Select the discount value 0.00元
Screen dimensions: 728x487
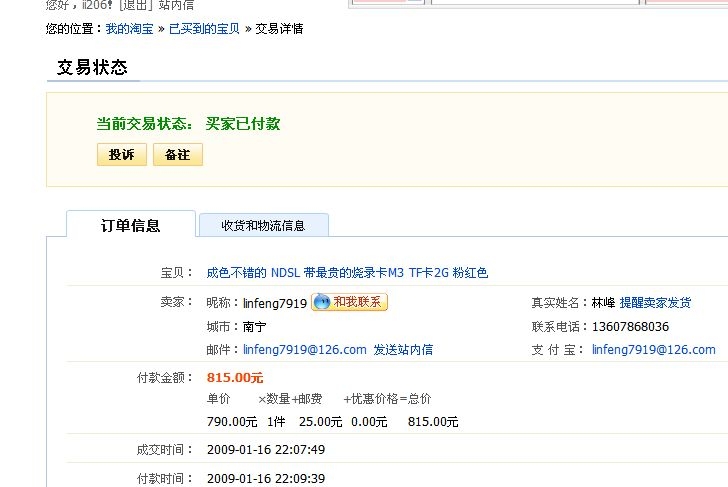pos(369,422)
